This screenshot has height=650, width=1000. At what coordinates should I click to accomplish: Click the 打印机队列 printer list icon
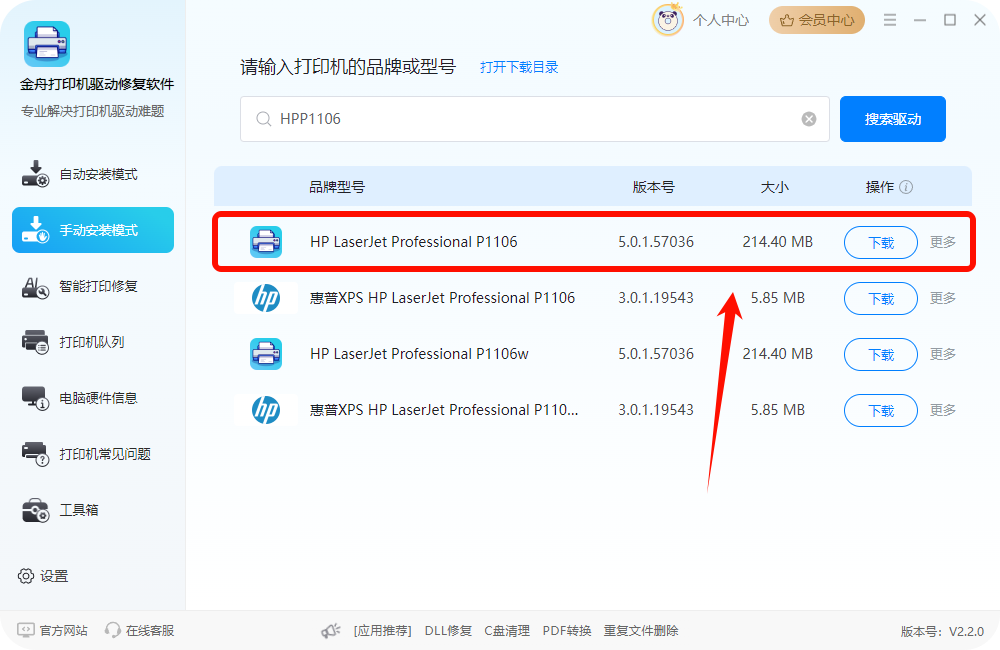[35, 343]
